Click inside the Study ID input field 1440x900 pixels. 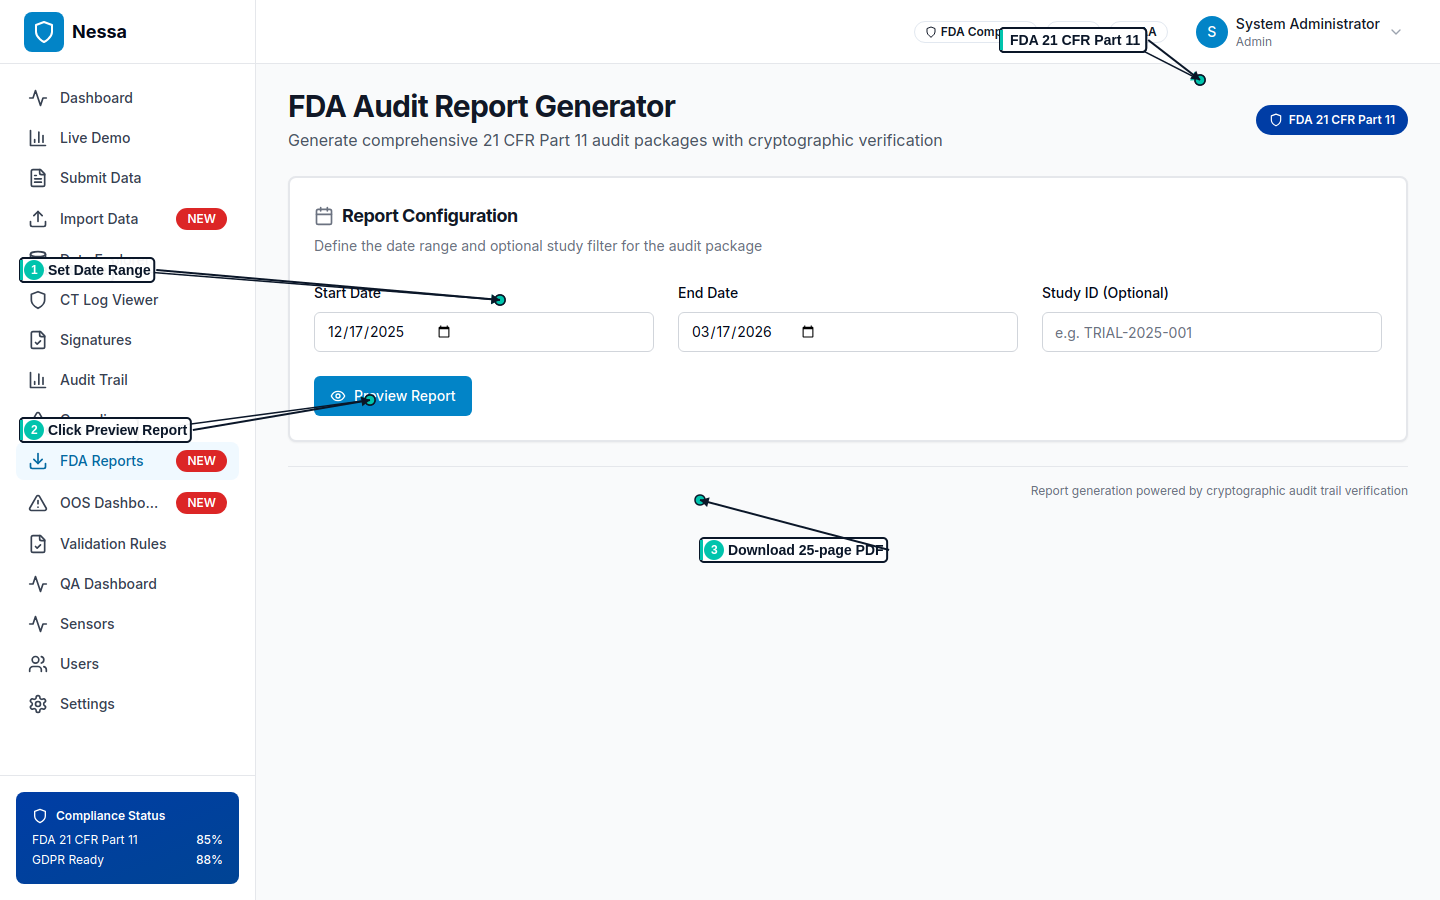click(x=1211, y=331)
